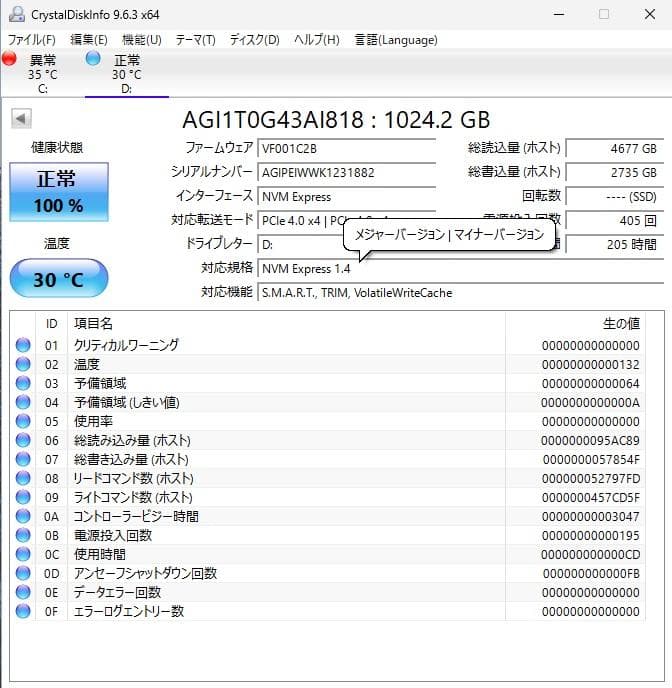Select the リードコマンド数 (ホスト) row
The height and width of the screenshot is (688, 672).
coord(328,478)
